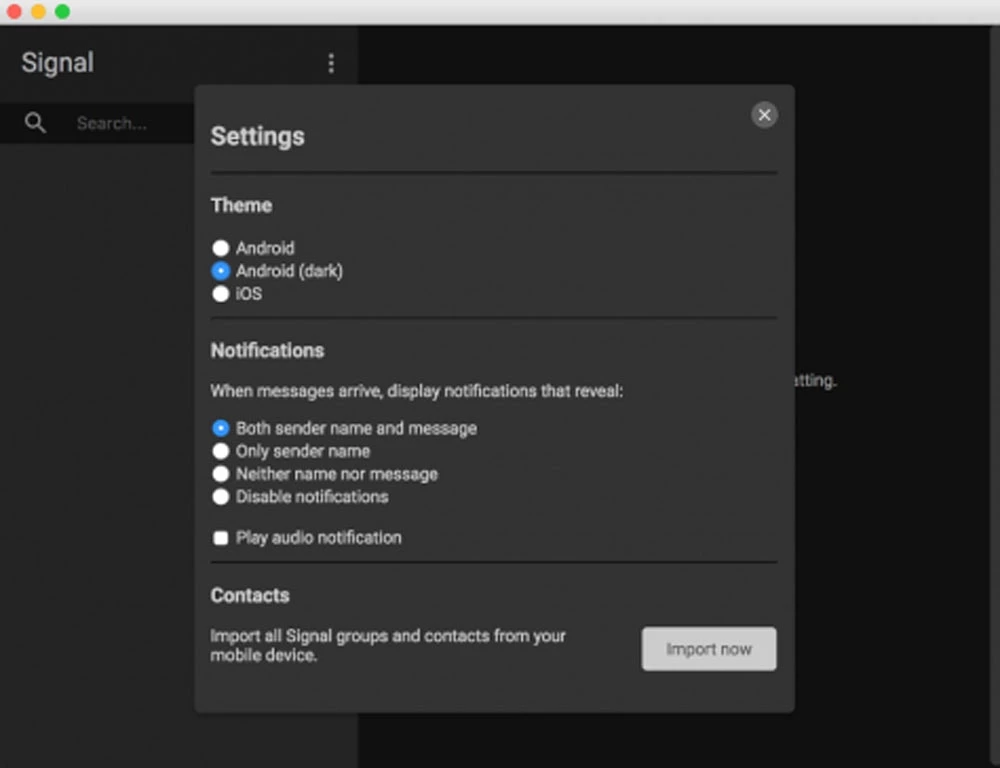Click the Signal title in the sidebar
The width and height of the screenshot is (1000, 768).
click(58, 62)
